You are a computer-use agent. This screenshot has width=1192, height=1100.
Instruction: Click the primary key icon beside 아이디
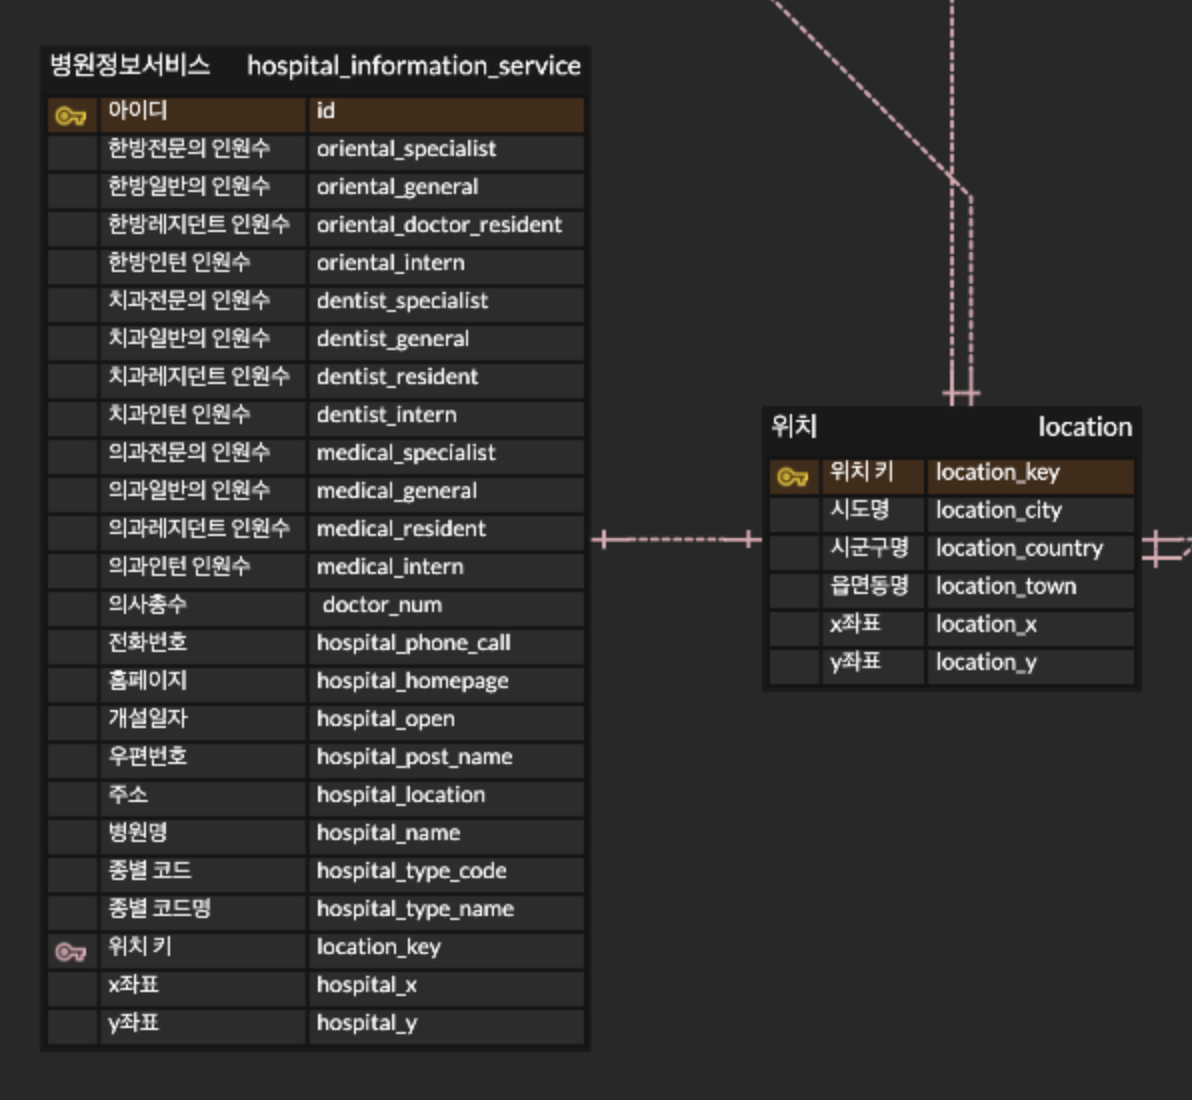coord(71,116)
